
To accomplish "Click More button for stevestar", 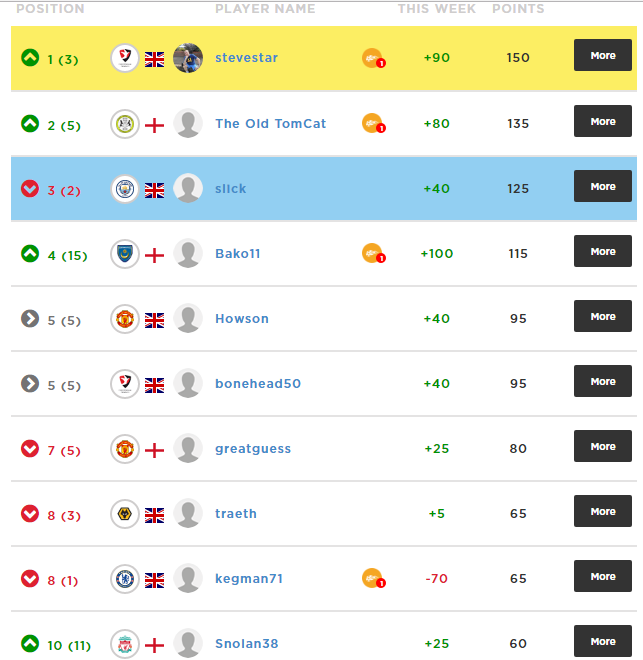I will (603, 55).
